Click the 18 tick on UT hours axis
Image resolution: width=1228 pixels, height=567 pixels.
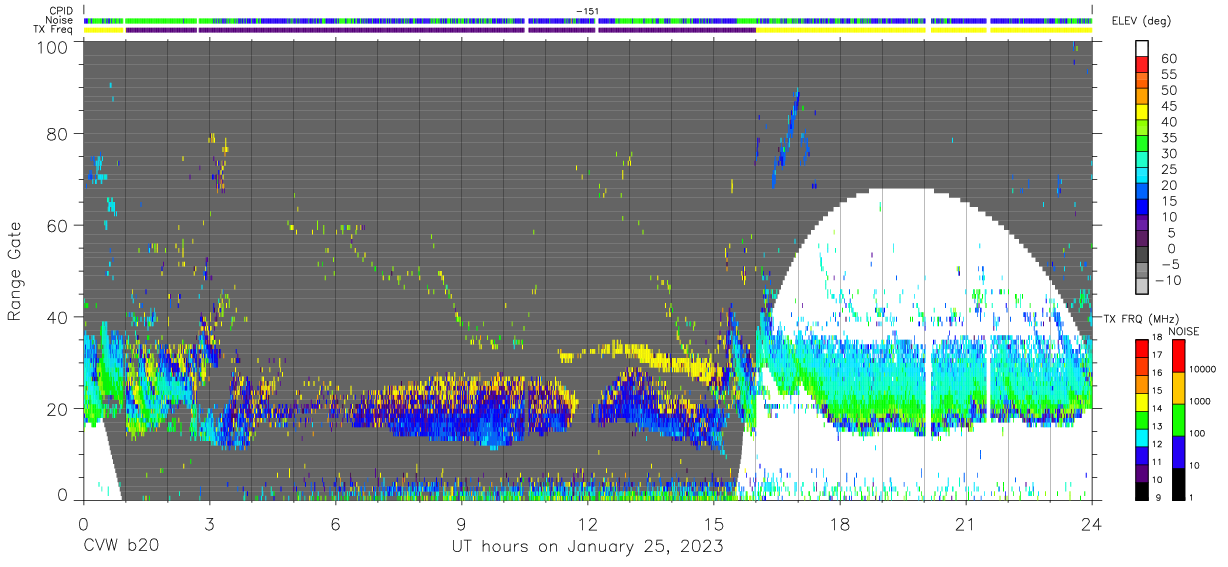[840, 523]
